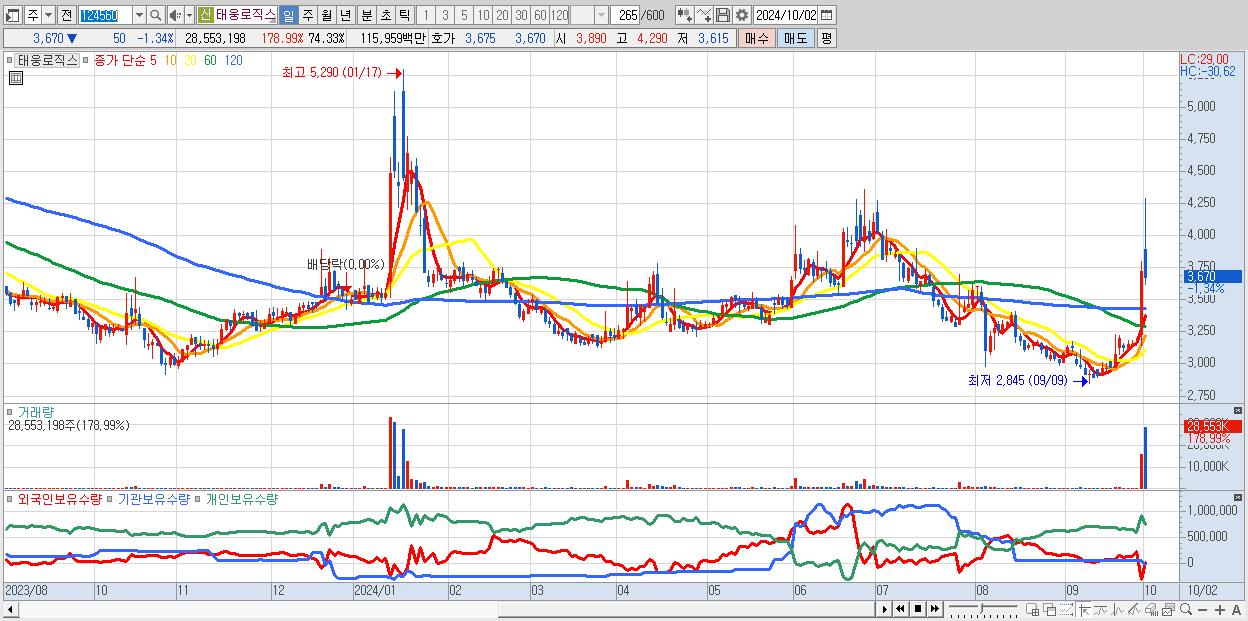Viewport: 1248px width, 621px height.
Task: Click the 20-day moving average legend
Action: click(190, 60)
